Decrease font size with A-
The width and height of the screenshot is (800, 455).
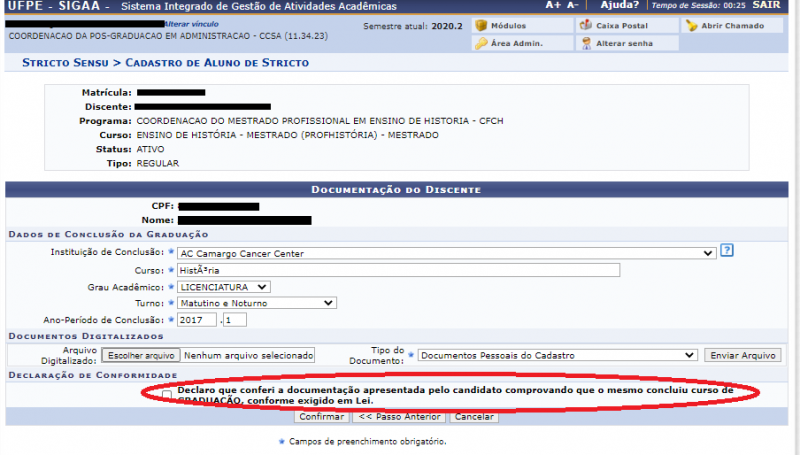coord(572,5)
